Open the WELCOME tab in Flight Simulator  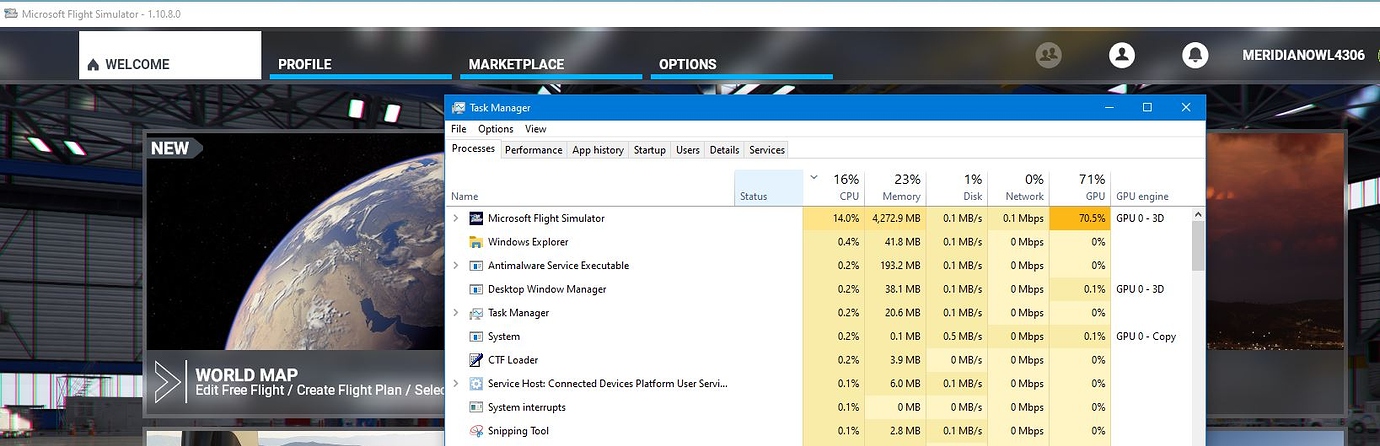click(170, 55)
